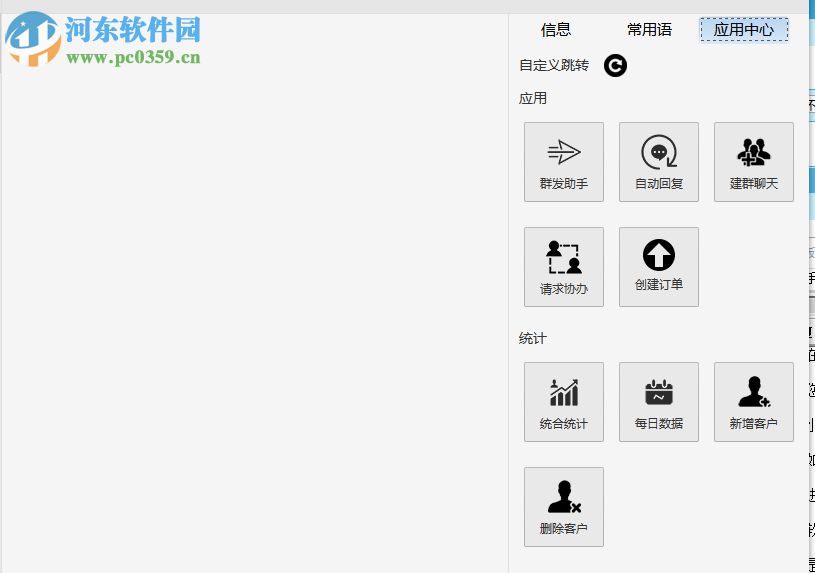Open the 删除客户 deleted customers tile

point(563,507)
